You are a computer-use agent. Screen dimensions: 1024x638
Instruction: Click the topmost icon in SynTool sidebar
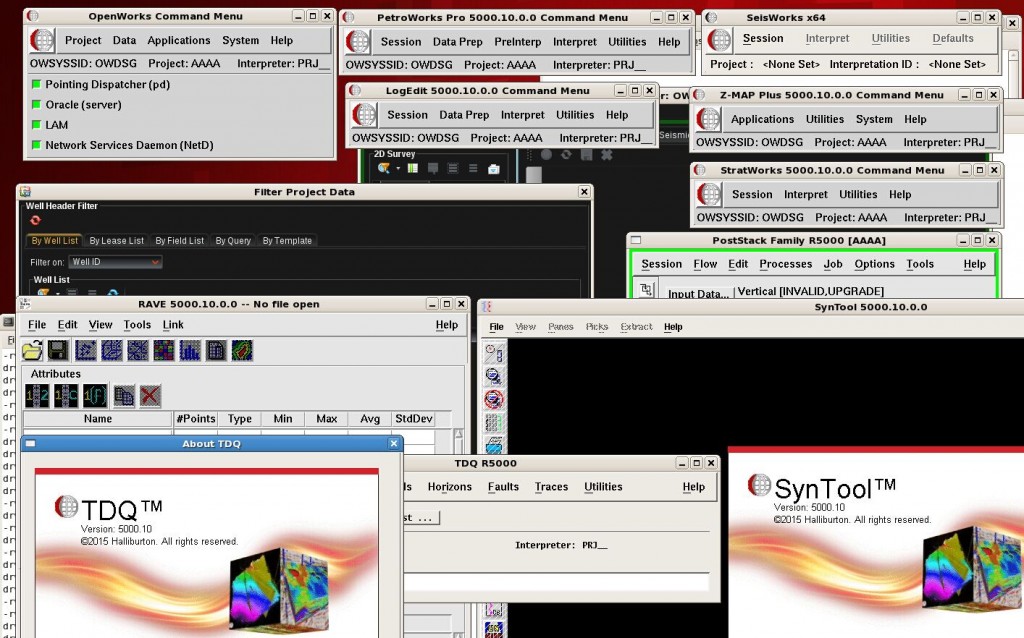point(494,353)
